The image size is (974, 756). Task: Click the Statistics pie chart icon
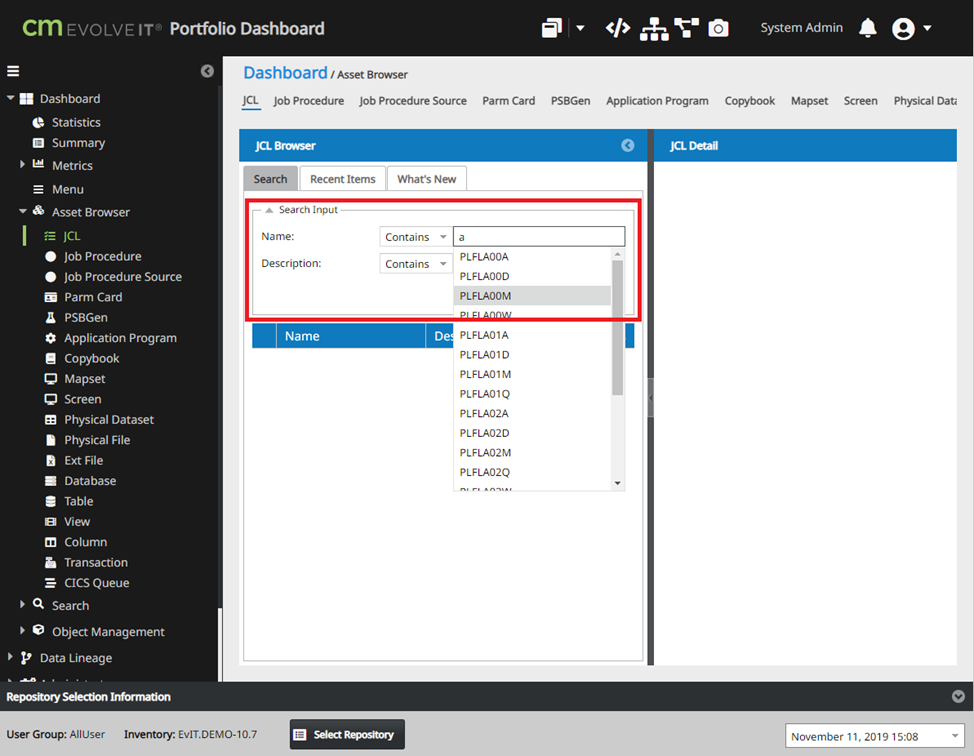[x=39, y=122]
